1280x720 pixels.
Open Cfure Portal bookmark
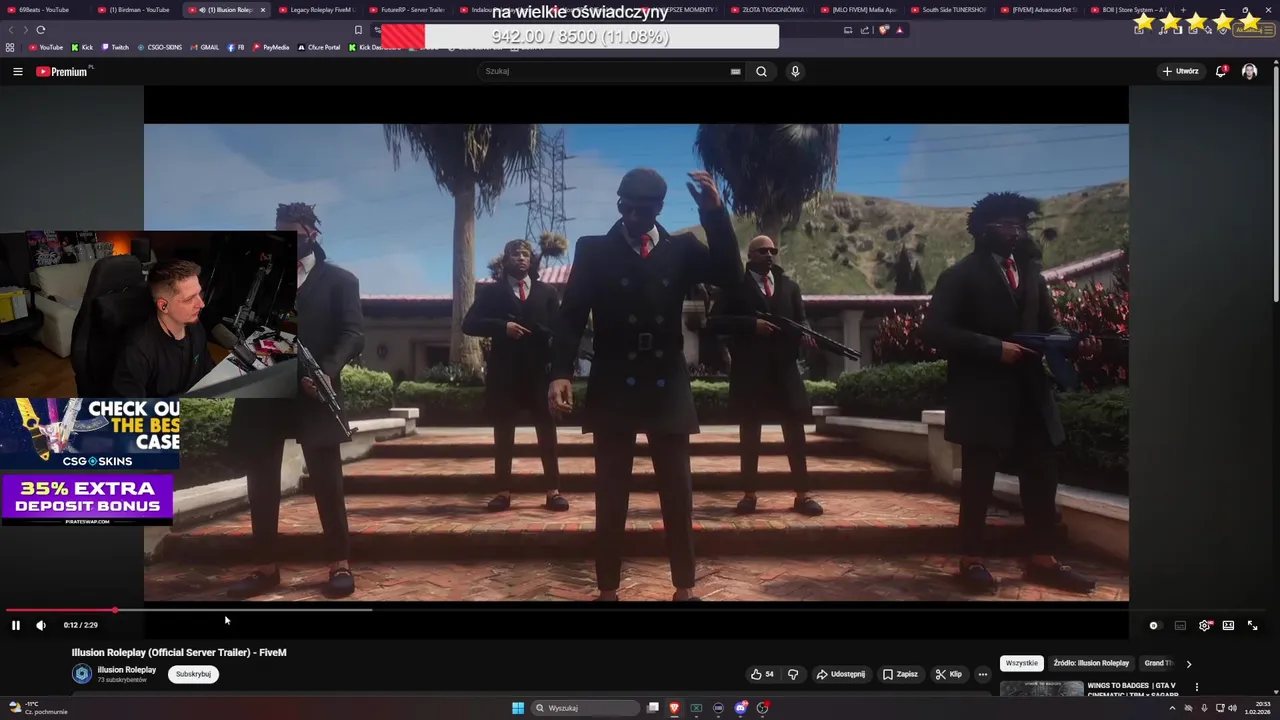[x=319, y=47]
